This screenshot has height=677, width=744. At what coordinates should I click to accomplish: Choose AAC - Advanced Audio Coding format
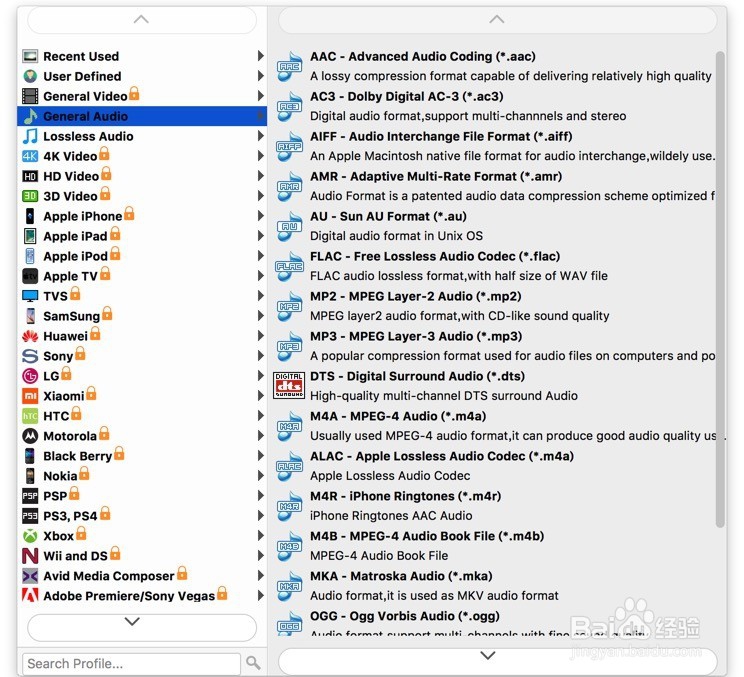pos(495,66)
